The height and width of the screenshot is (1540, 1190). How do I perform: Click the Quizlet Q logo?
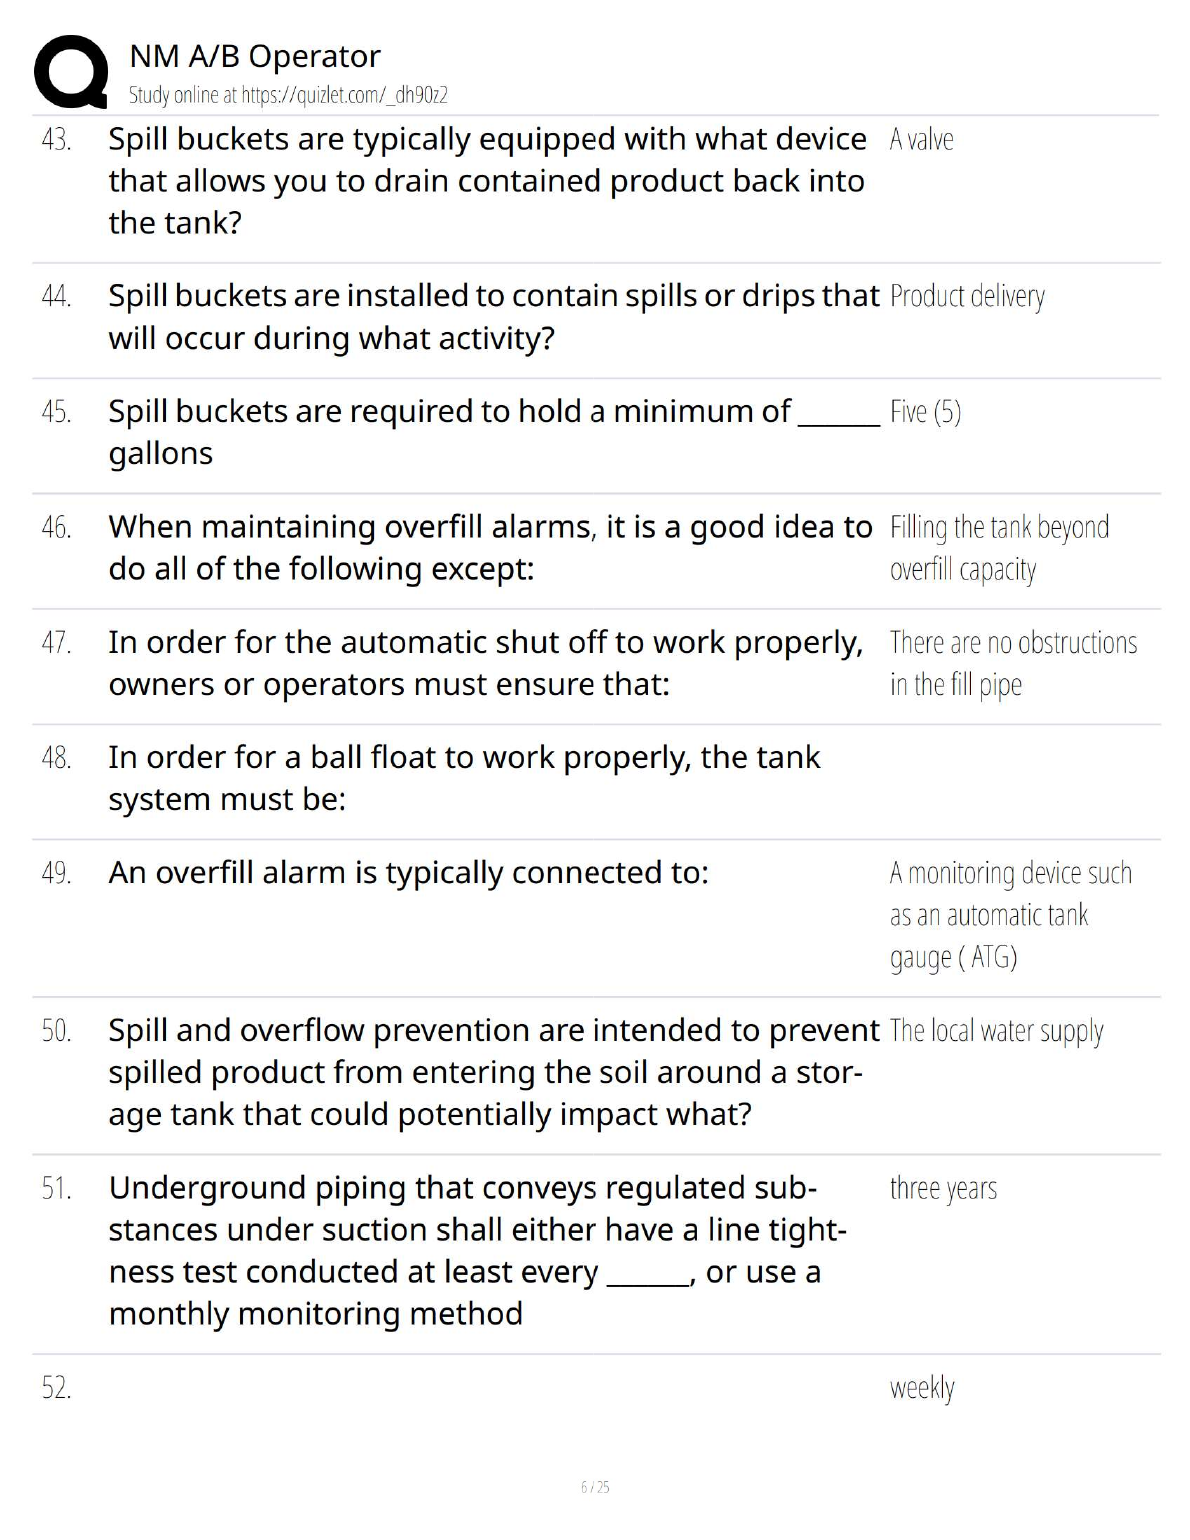click(x=71, y=72)
